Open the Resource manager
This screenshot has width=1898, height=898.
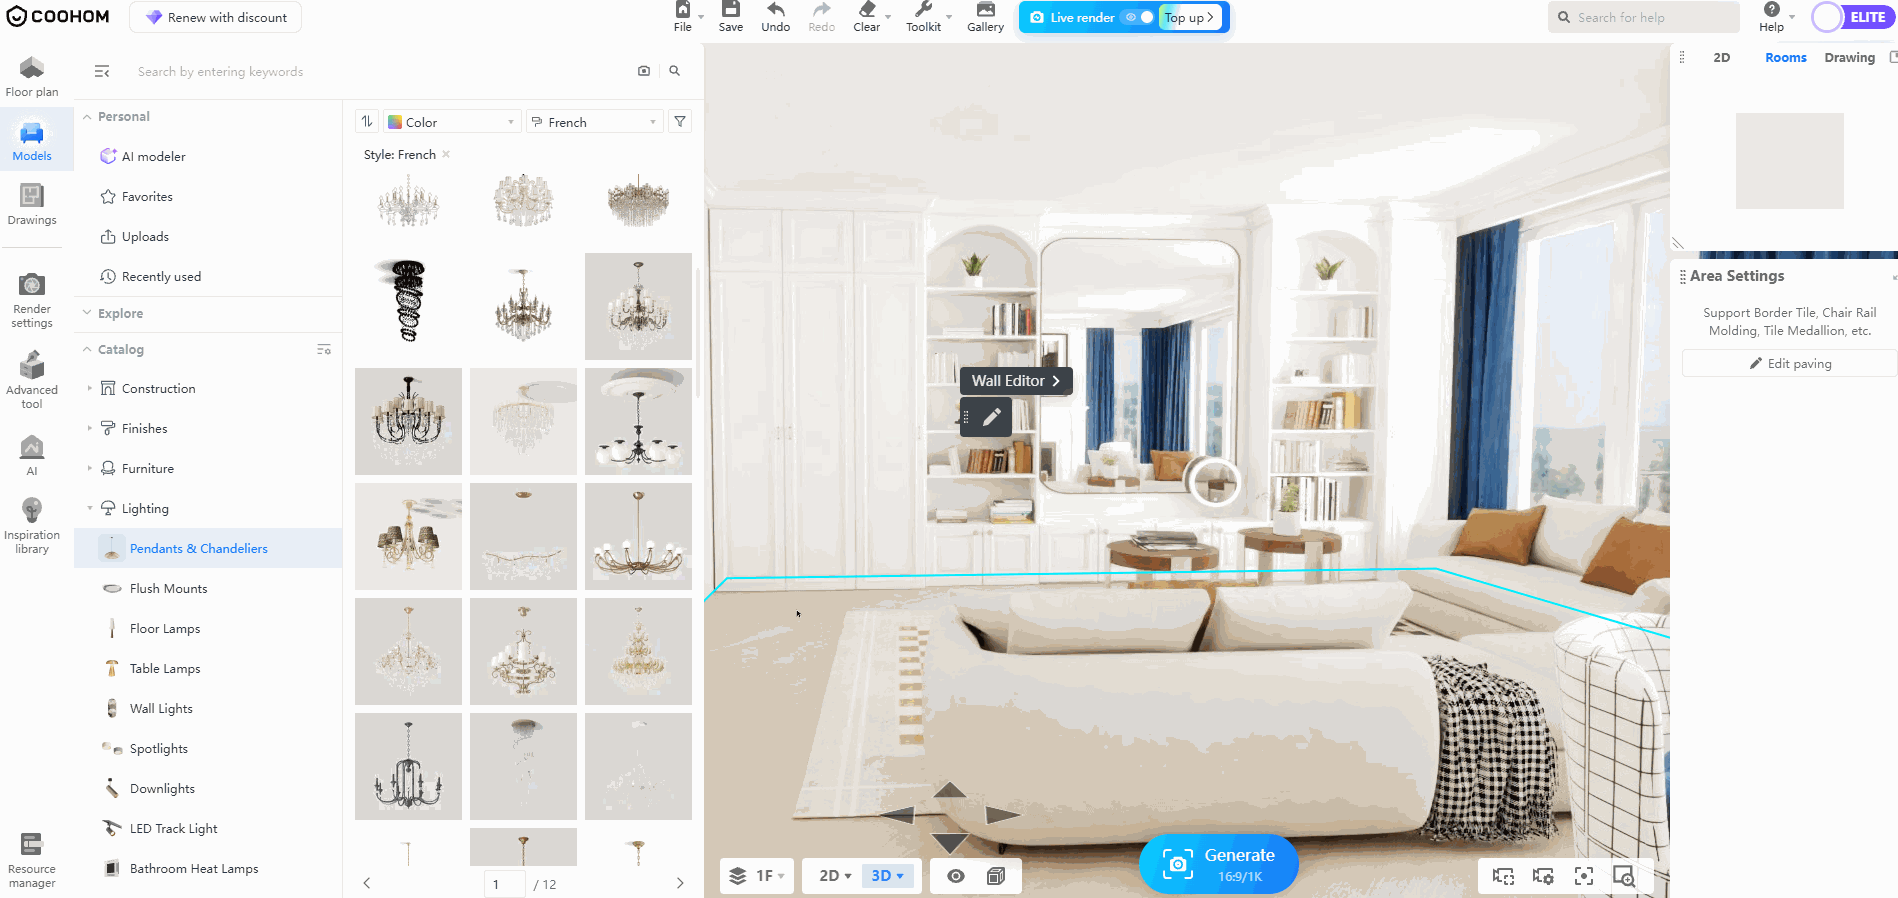pos(32,860)
